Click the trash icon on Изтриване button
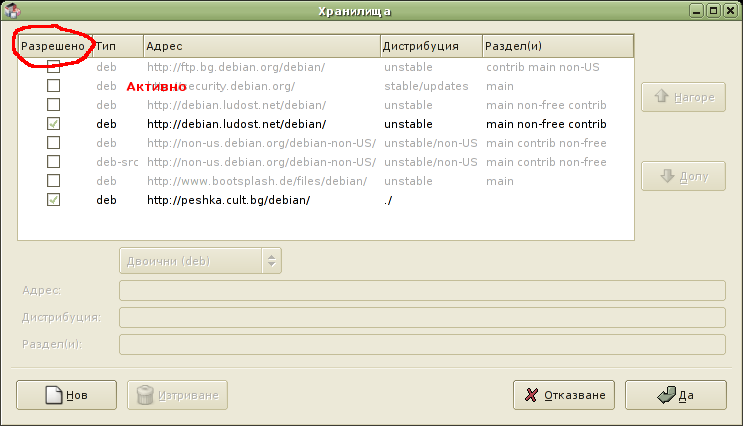Screen dimensions: 743x426 [145, 395]
